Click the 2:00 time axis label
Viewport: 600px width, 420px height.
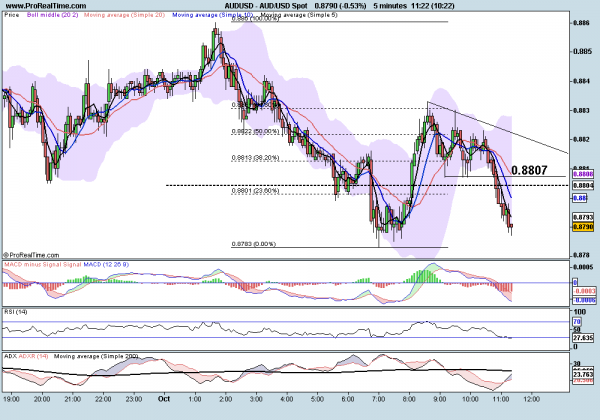[225, 399]
